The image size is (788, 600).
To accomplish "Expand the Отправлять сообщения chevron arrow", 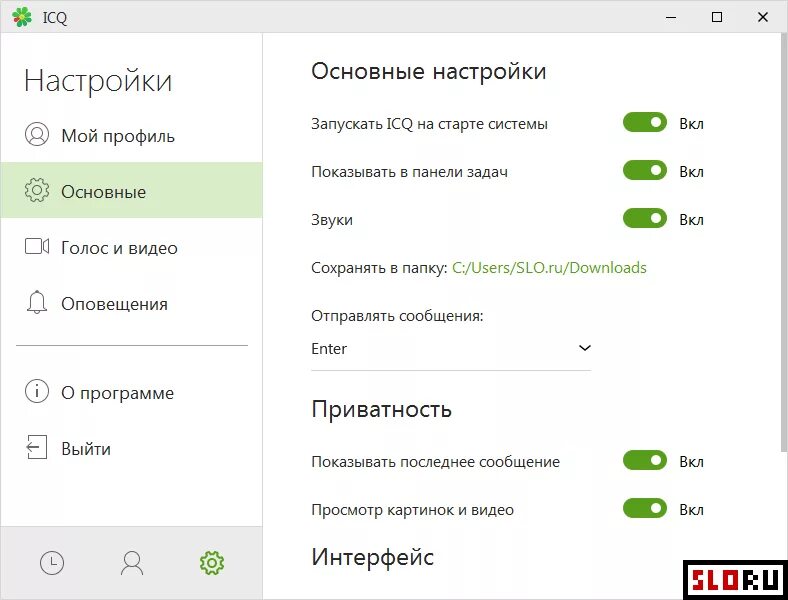I will click(584, 348).
